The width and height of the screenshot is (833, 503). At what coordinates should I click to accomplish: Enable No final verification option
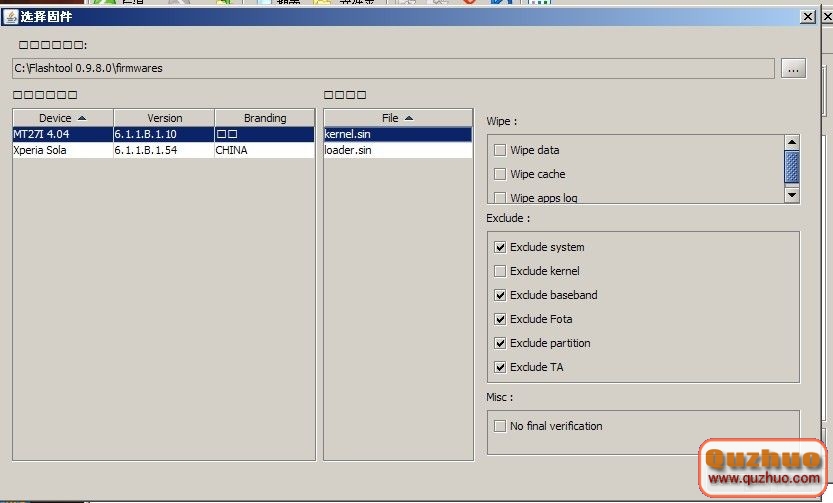(x=500, y=426)
